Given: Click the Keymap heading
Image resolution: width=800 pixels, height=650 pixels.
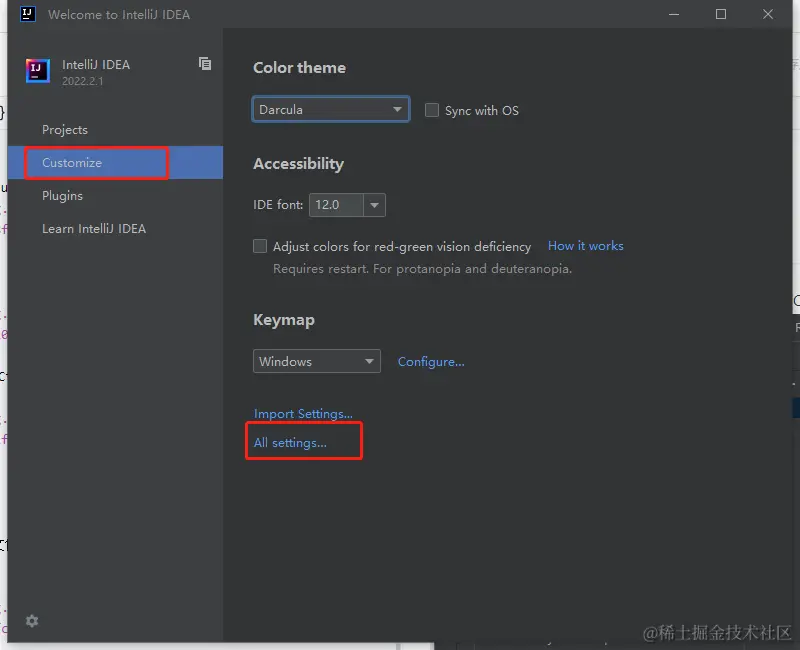Looking at the screenshot, I should (x=284, y=320).
